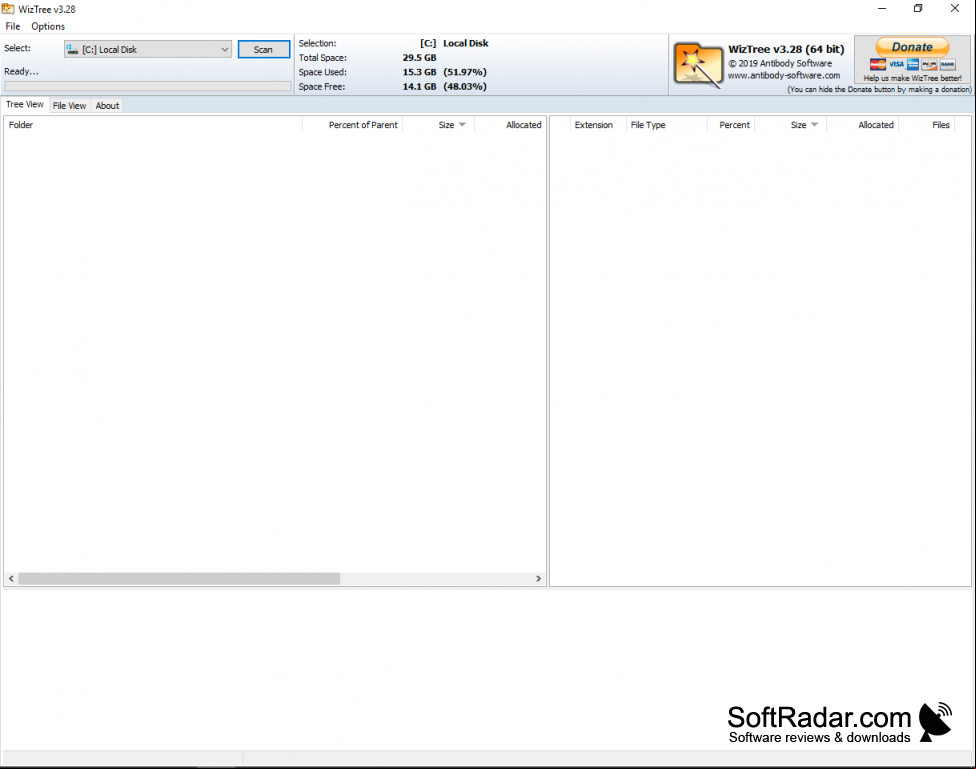Click the scrollbar right arrow in folder pane

[538, 578]
